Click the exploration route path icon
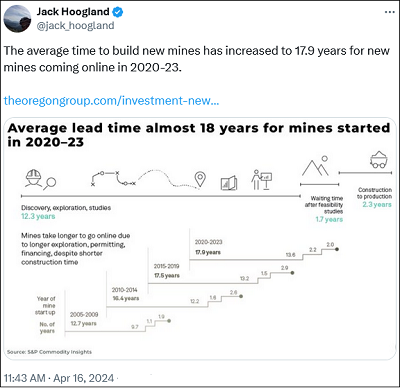Viewport: 400px width, 388px height. coord(113,179)
